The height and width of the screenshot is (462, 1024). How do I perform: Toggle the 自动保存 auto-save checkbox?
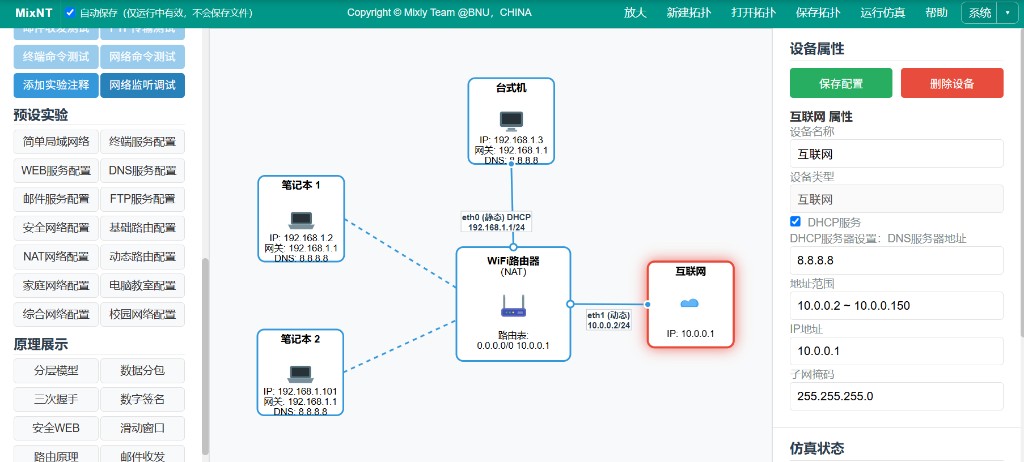pos(71,12)
